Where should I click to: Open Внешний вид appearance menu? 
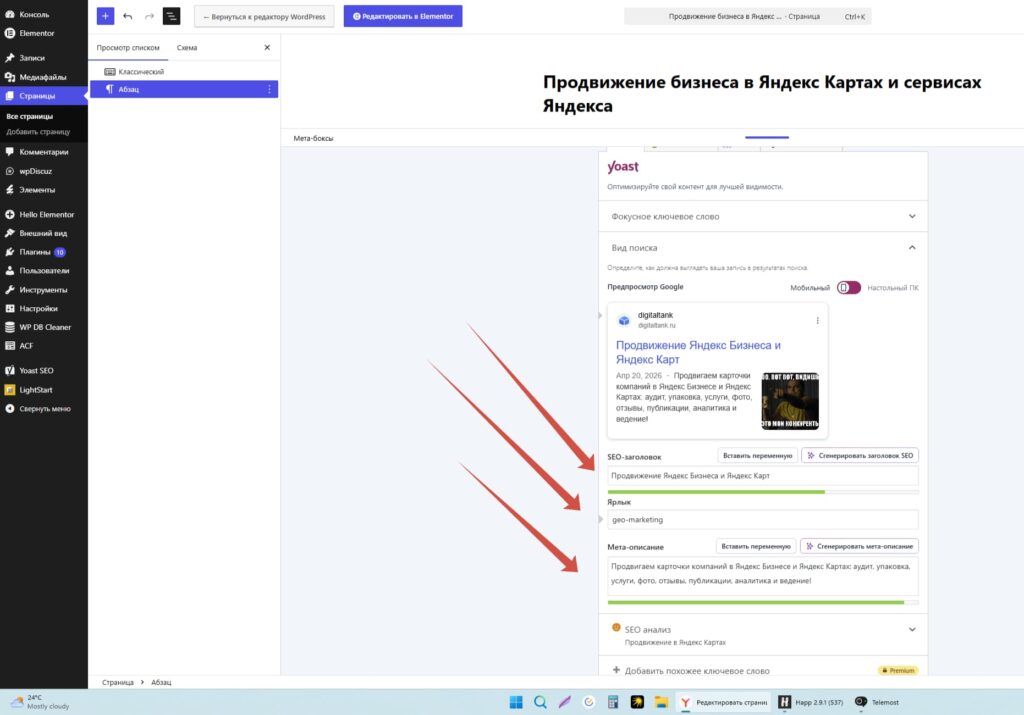coord(44,233)
